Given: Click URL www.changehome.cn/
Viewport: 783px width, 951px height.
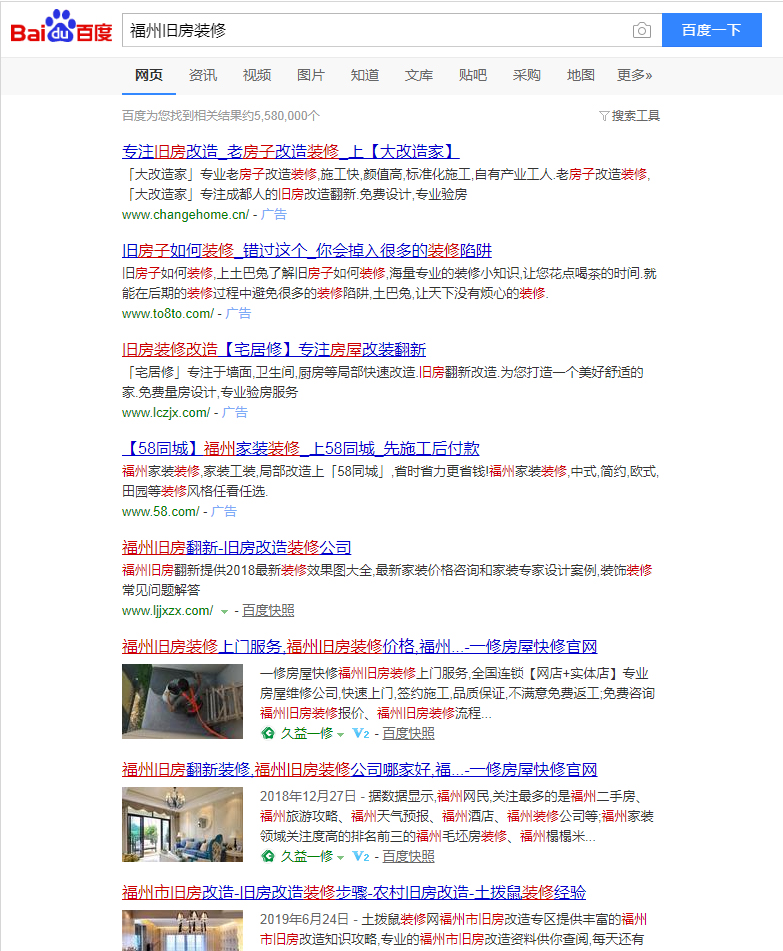Looking at the screenshot, I should pos(185,215).
